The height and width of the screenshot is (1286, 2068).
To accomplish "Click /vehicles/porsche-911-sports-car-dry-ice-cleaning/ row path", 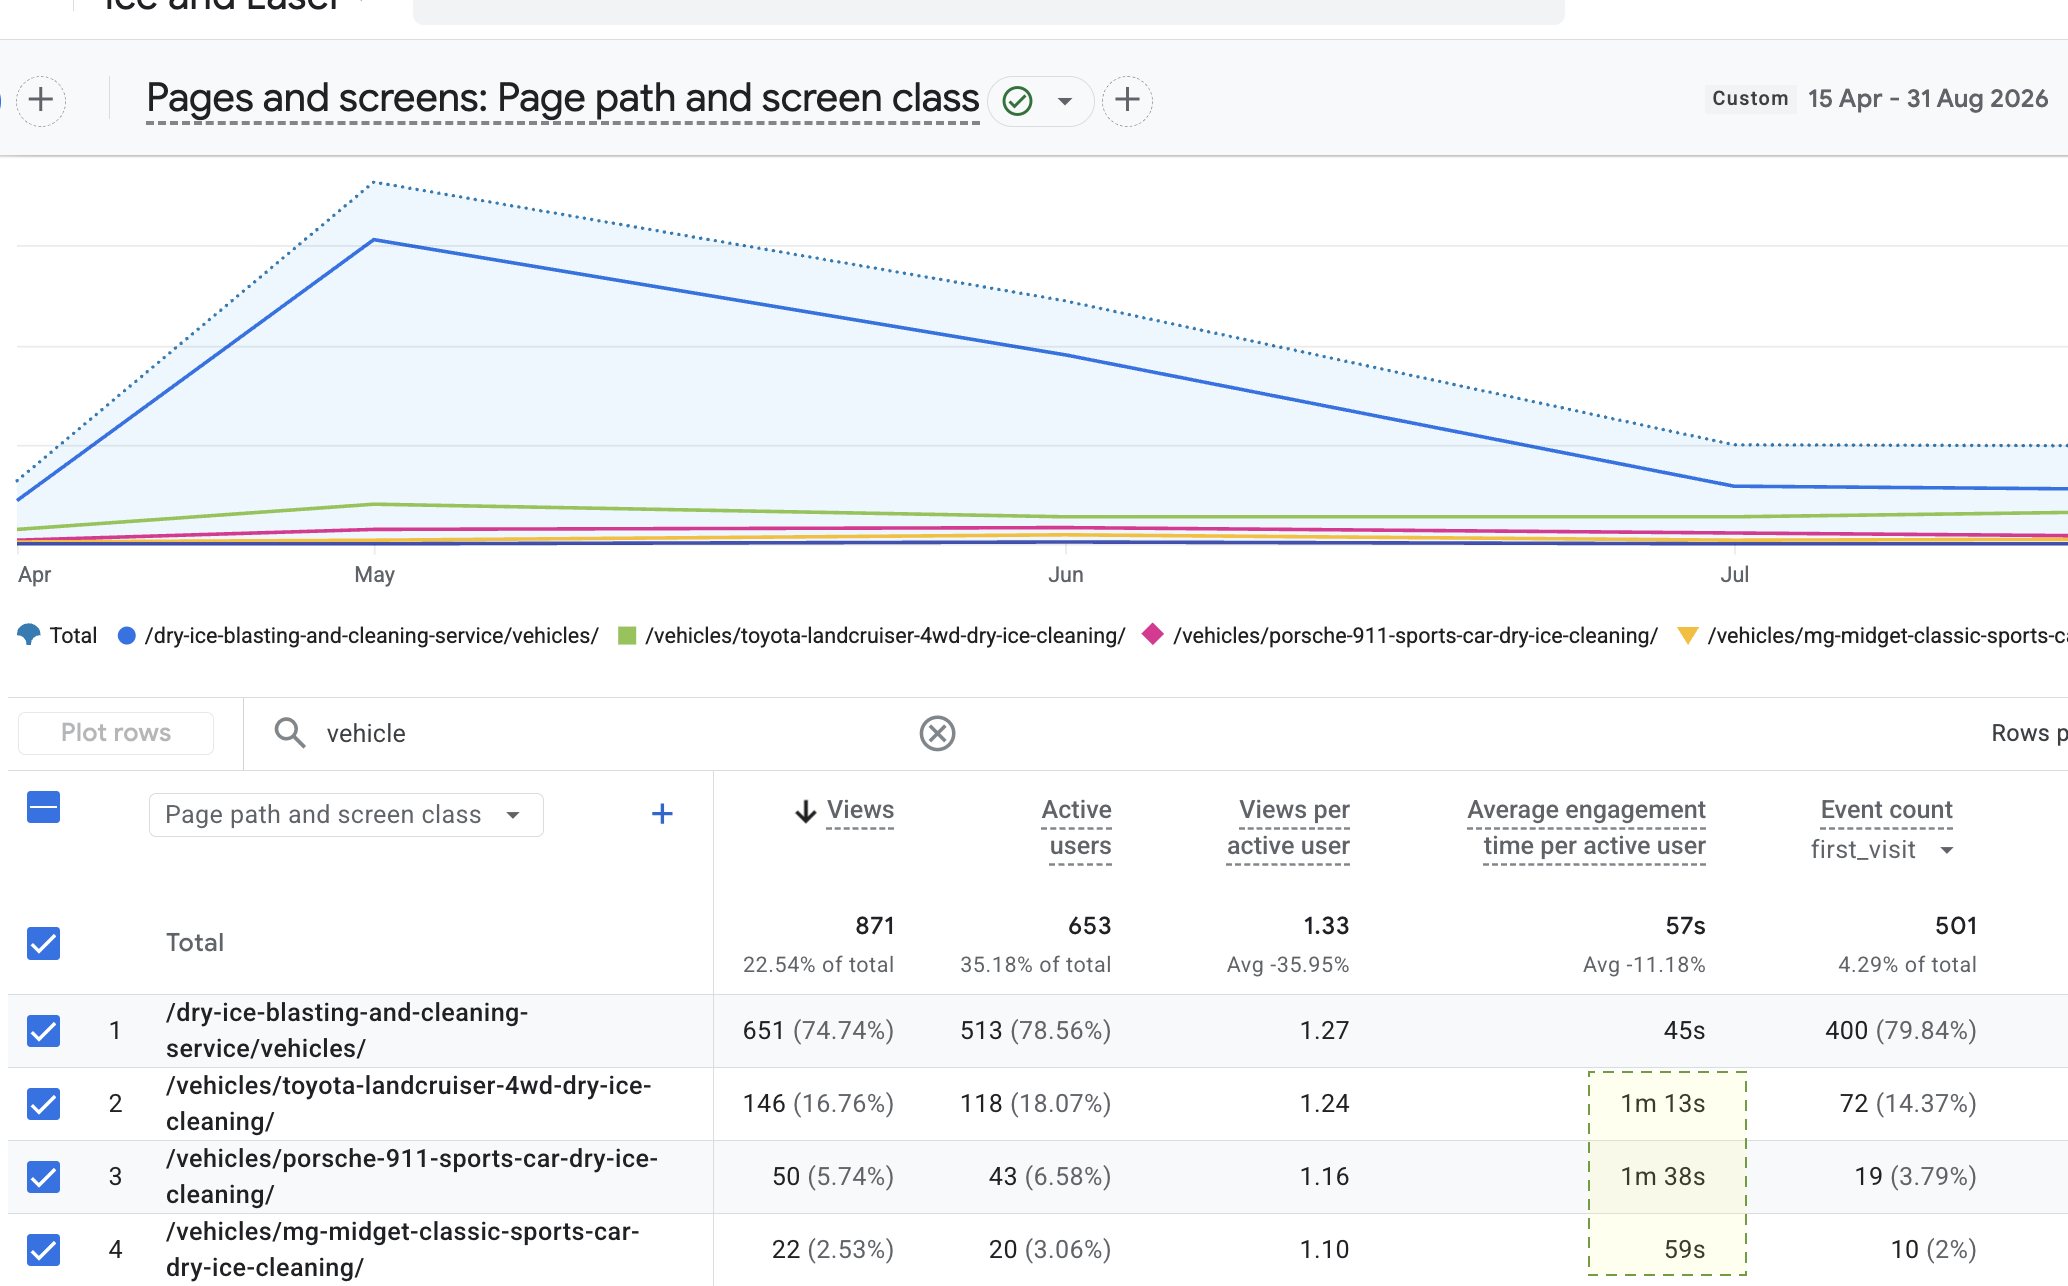I will (x=412, y=1176).
